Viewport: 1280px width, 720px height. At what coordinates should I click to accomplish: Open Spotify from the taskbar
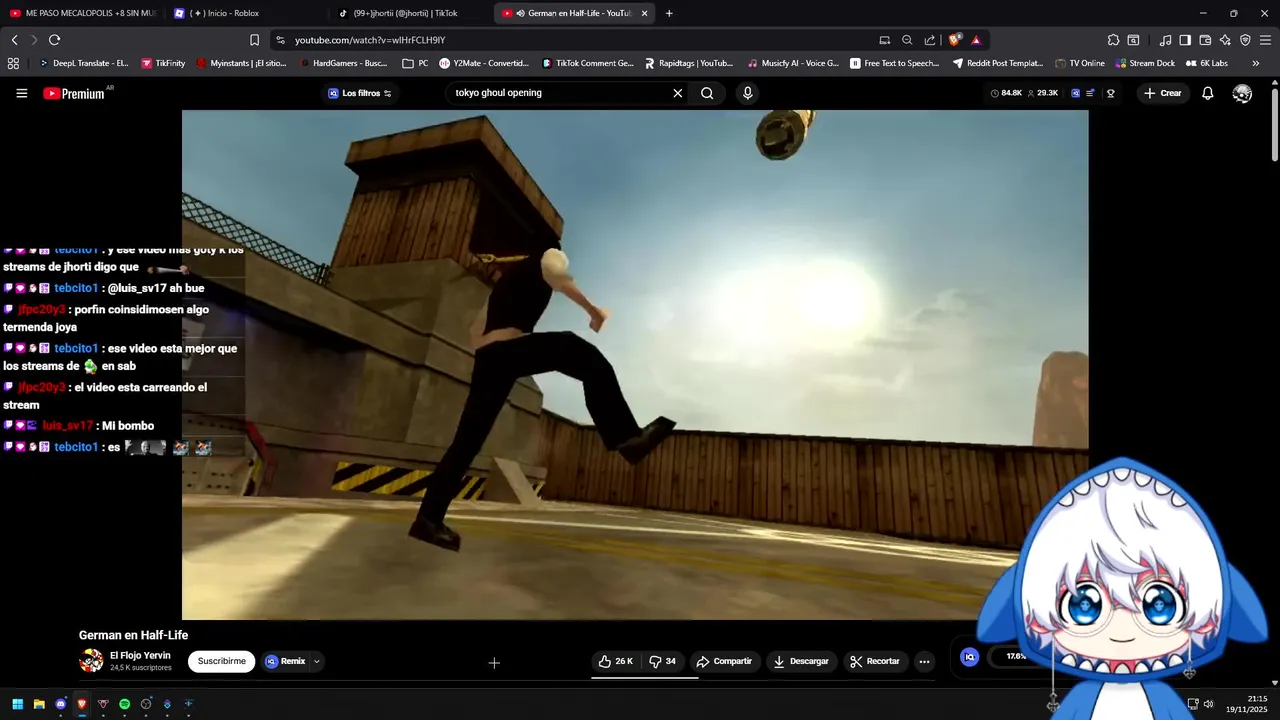(x=124, y=704)
